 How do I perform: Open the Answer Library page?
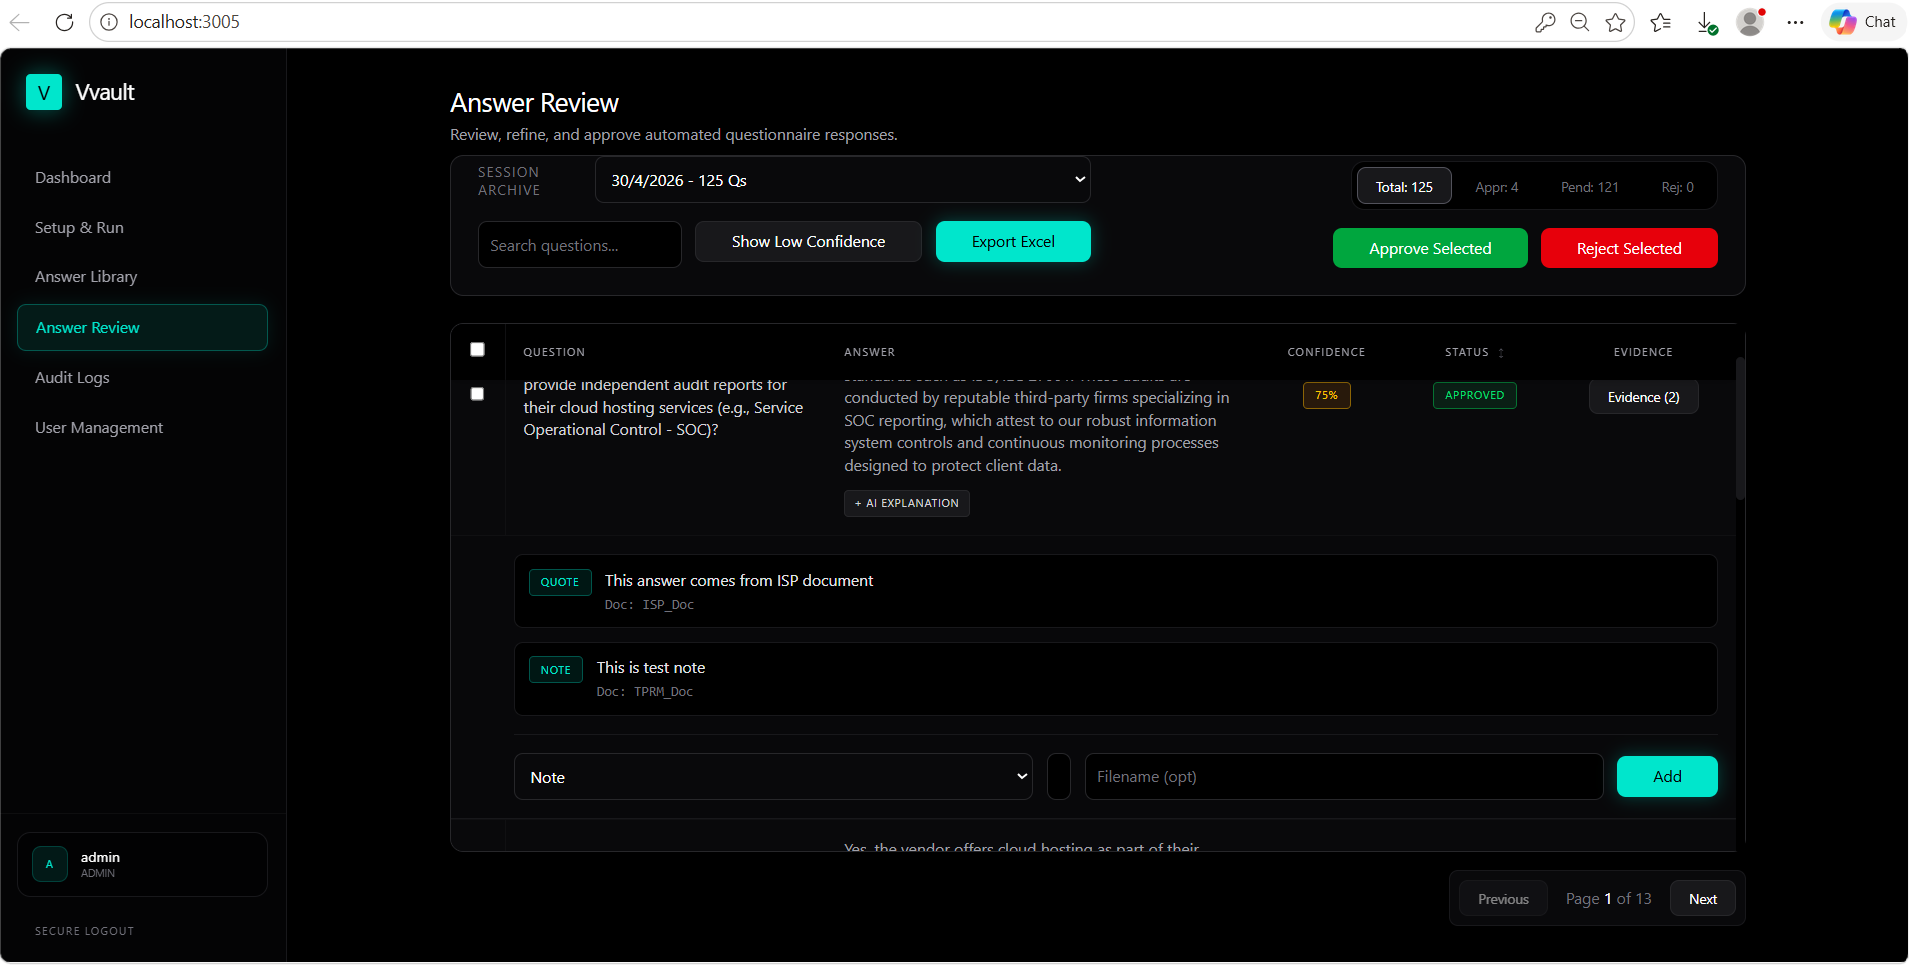click(86, 276)
